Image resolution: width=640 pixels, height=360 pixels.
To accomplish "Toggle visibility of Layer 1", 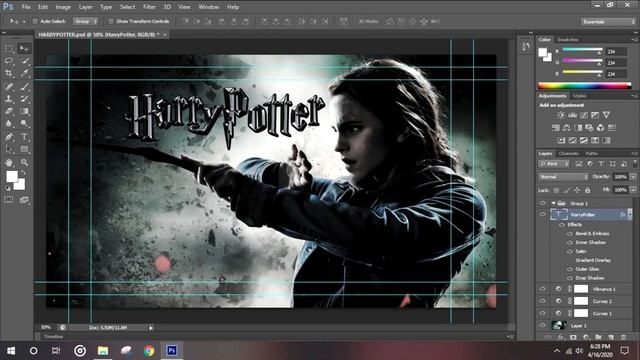I will 542,325.
